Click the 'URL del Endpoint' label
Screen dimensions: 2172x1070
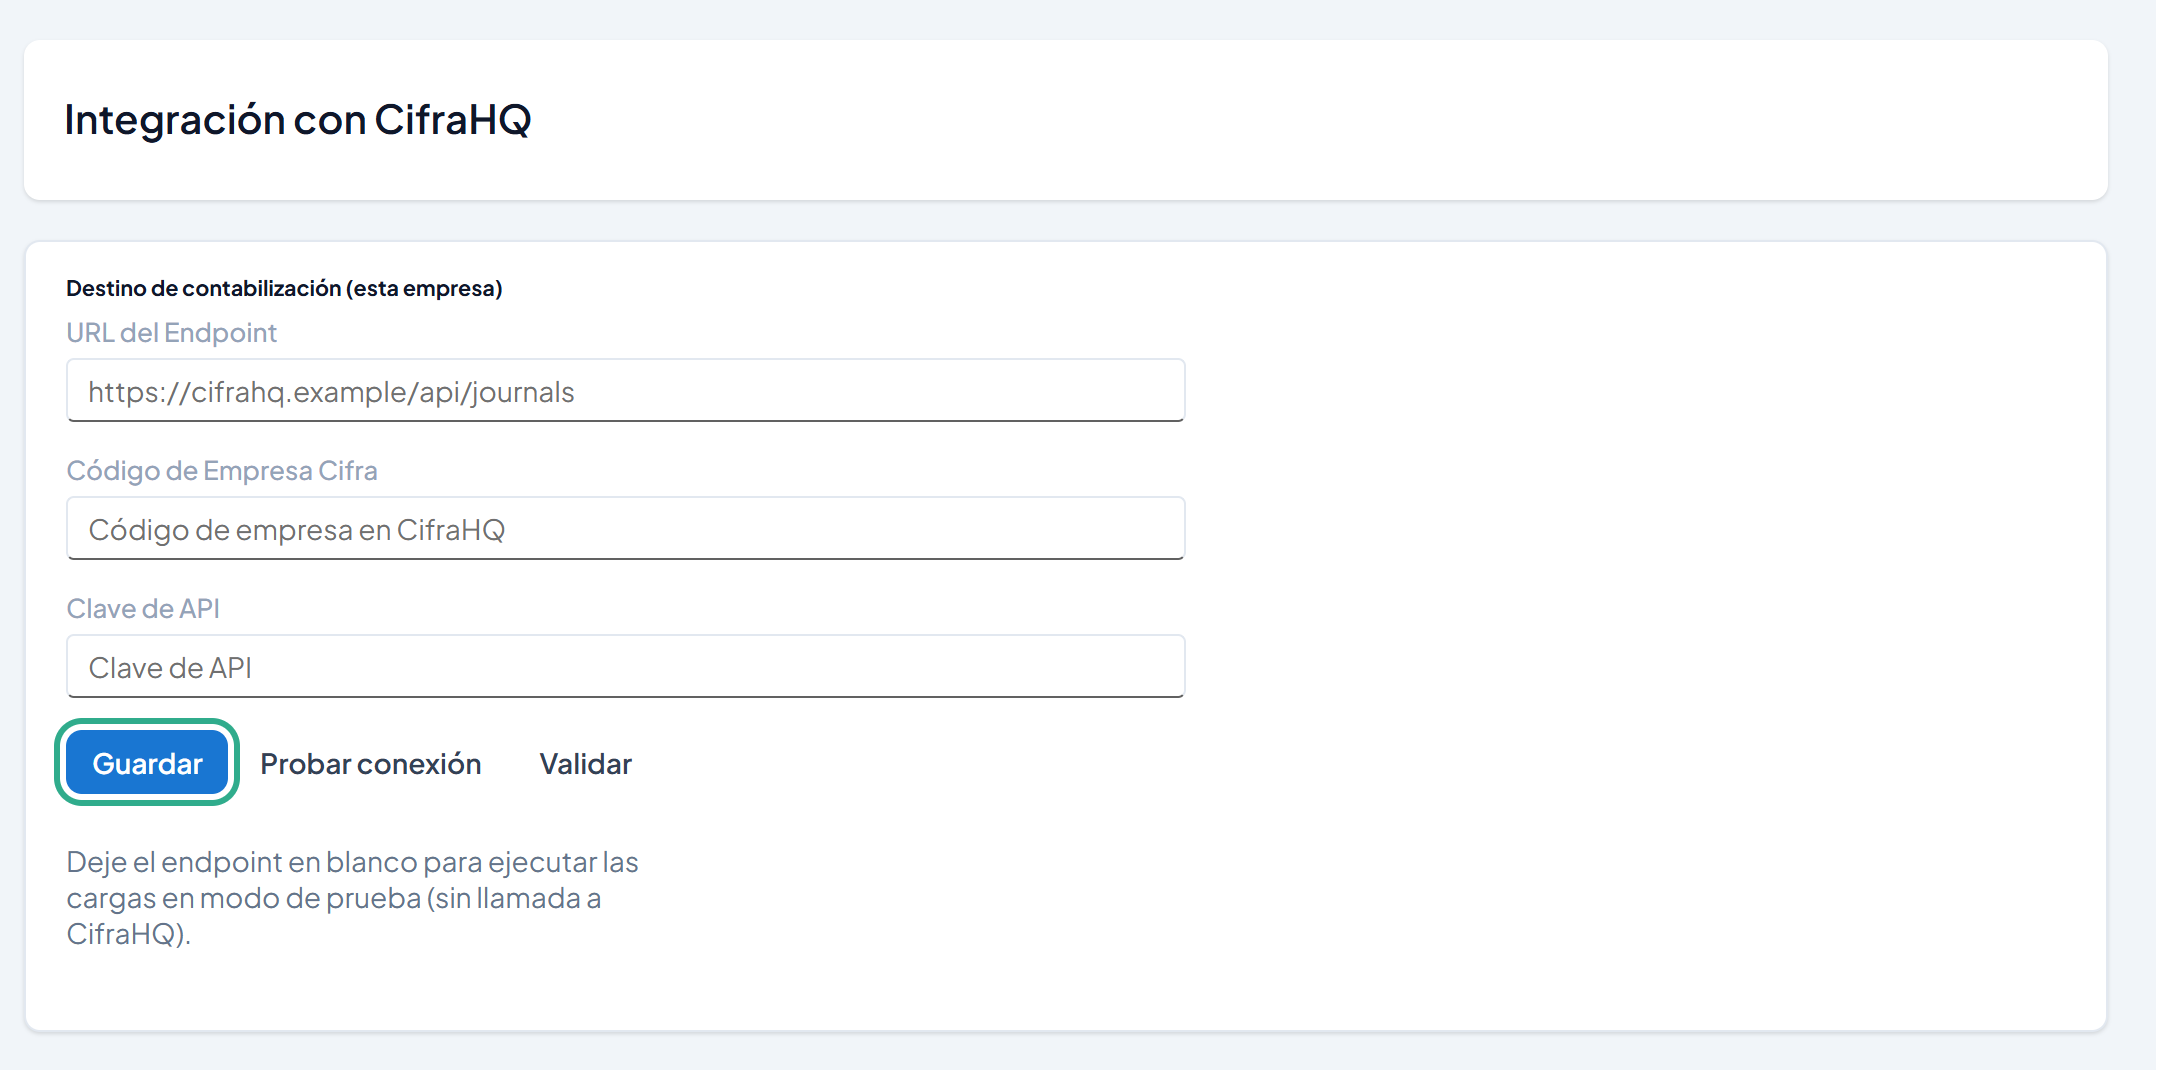coord(171,332)
